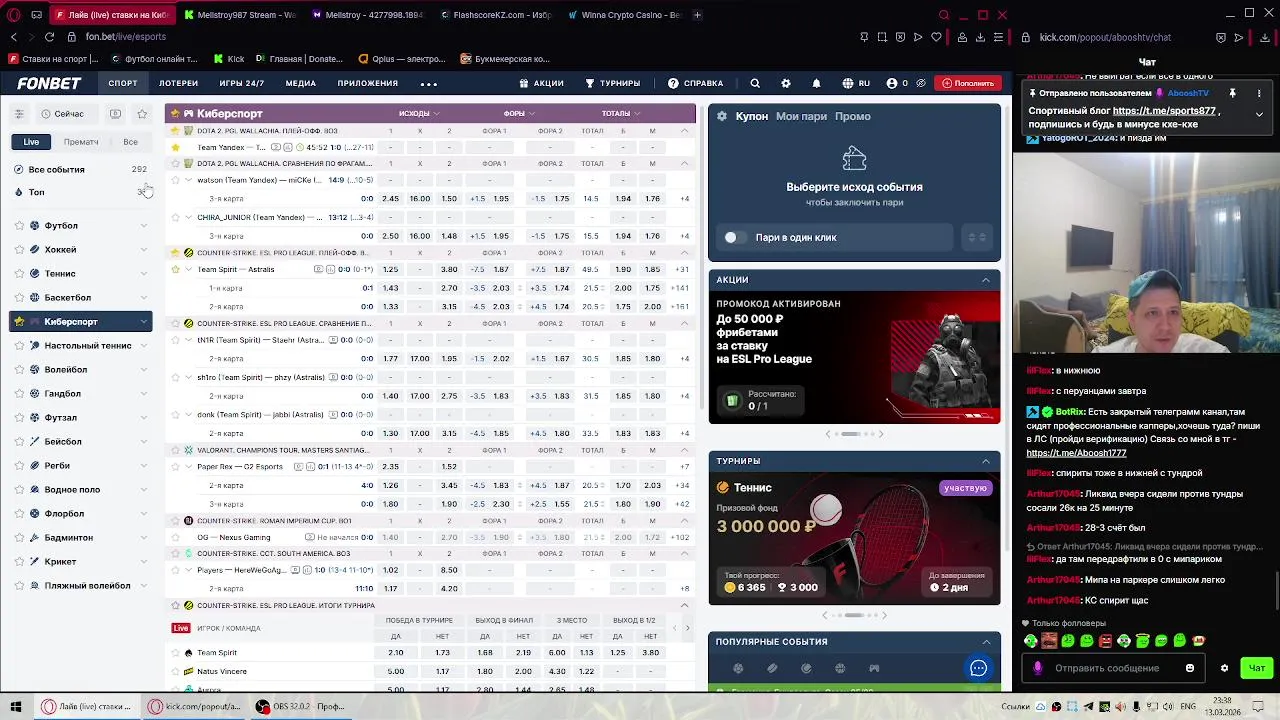
Task: Unfavorite the Team Spirit — Astralis match star
Action: [175, 269]
